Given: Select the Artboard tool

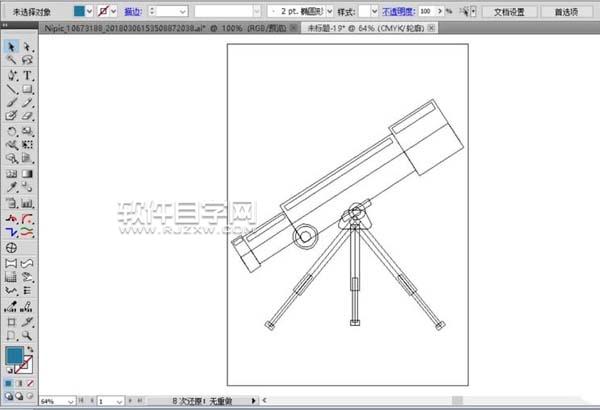Looking at the screenshot, I should 11,322.
